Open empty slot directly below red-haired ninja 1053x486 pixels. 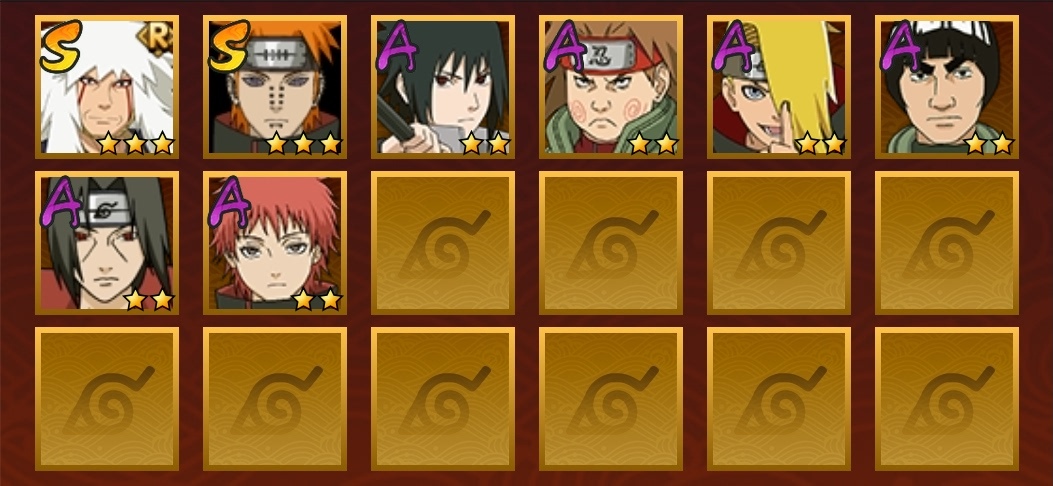point(275,399)
